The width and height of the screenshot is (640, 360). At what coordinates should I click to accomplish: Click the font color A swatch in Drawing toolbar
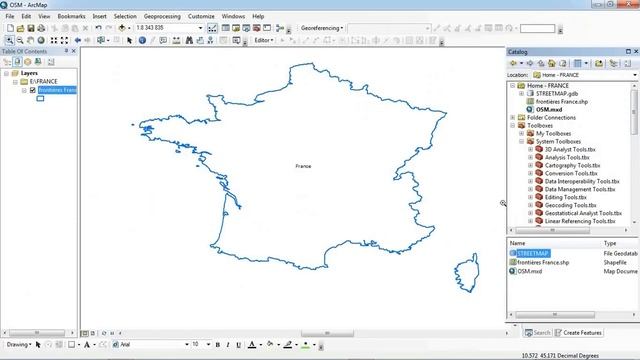point(252,345)
